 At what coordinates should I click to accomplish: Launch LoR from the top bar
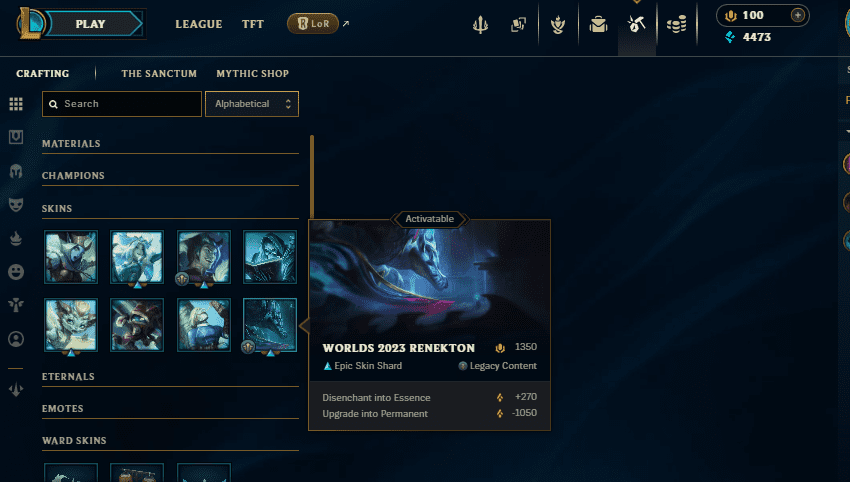point(313,23)
